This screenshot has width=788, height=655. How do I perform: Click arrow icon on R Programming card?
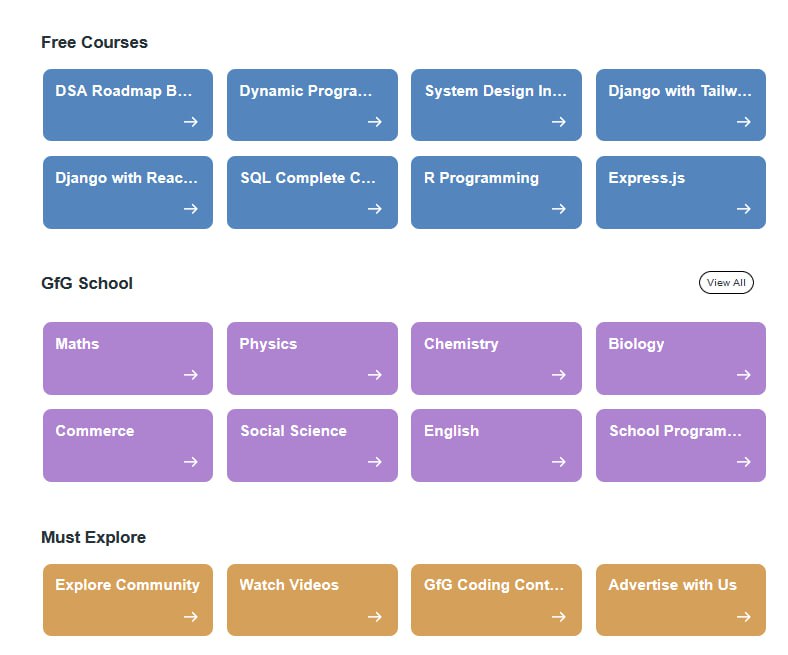tap(558, 209)
